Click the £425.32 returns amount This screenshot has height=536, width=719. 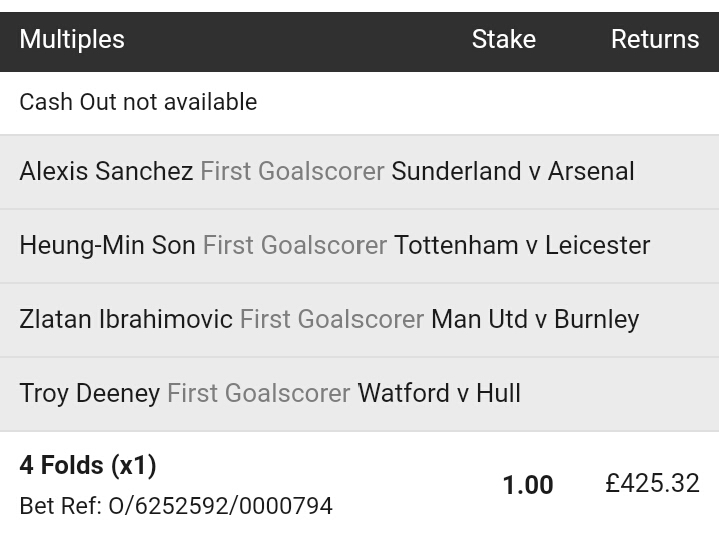[x=652, y=484]
